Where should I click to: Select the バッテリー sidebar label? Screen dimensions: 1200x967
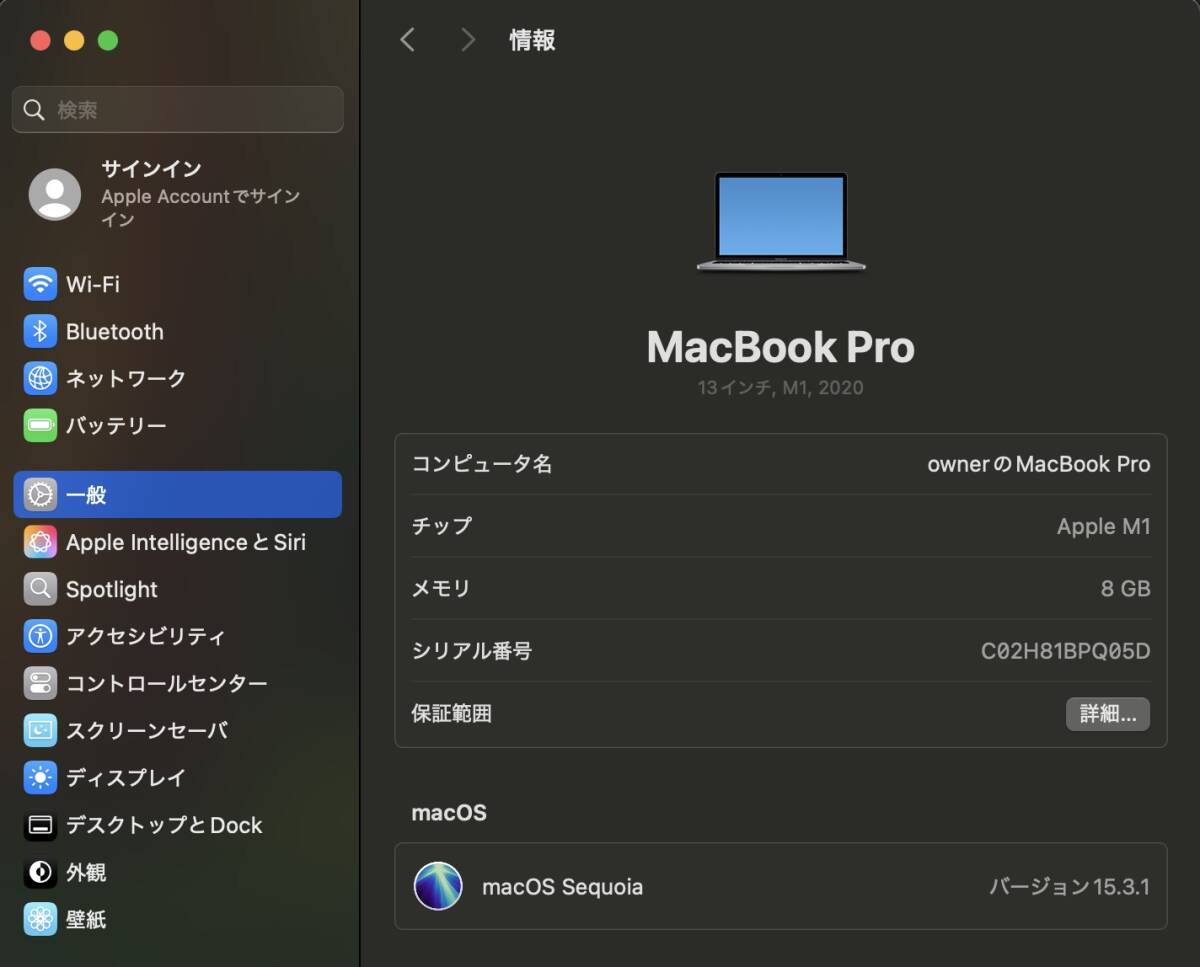(x=116, y=426)
